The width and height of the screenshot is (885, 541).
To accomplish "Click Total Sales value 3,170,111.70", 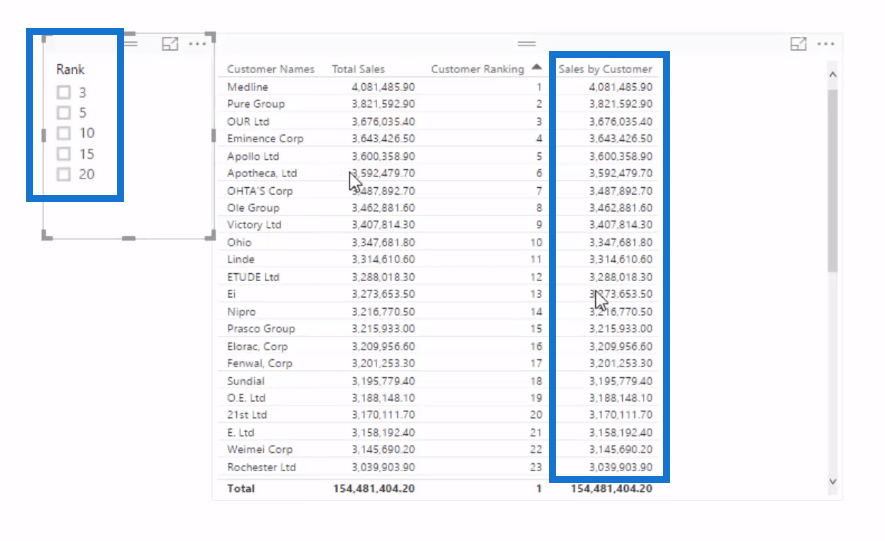I will 383,415.
